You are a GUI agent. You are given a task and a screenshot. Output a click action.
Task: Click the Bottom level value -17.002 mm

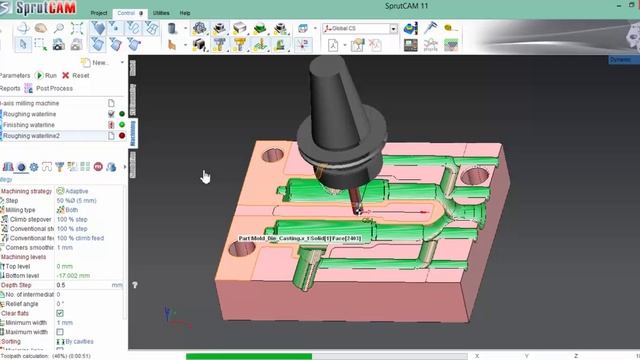[73, 276]
